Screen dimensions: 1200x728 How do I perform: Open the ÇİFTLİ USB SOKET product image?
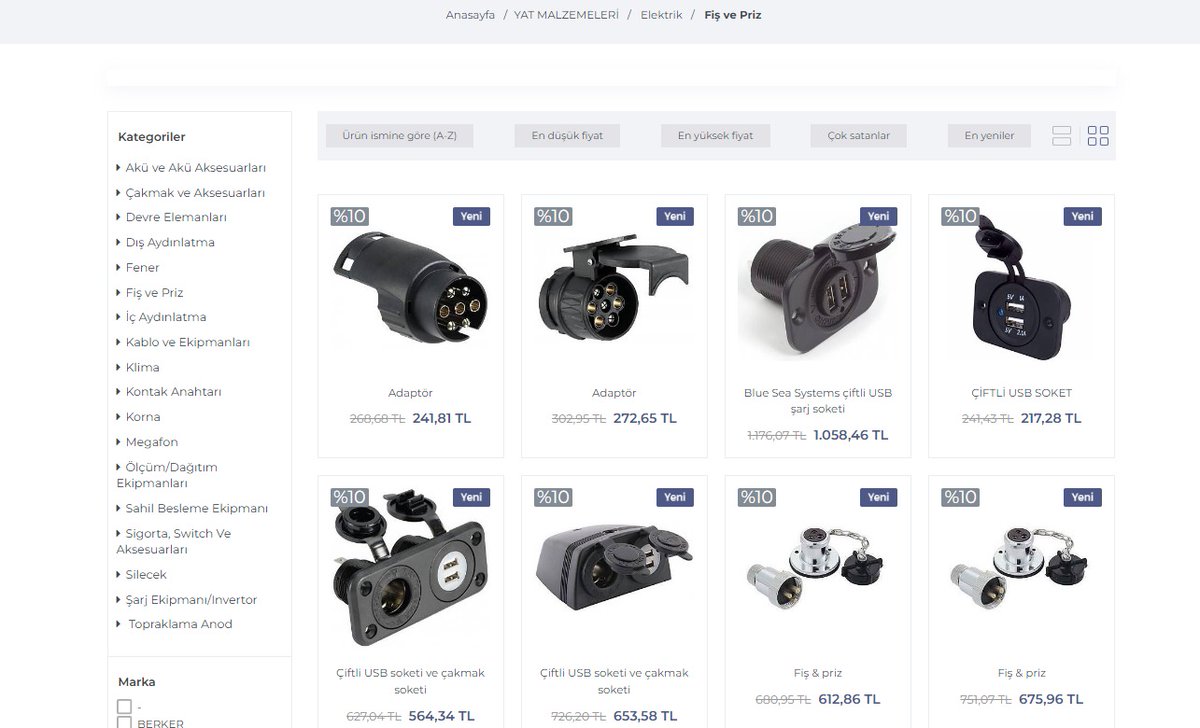[x=1021, y=287]
